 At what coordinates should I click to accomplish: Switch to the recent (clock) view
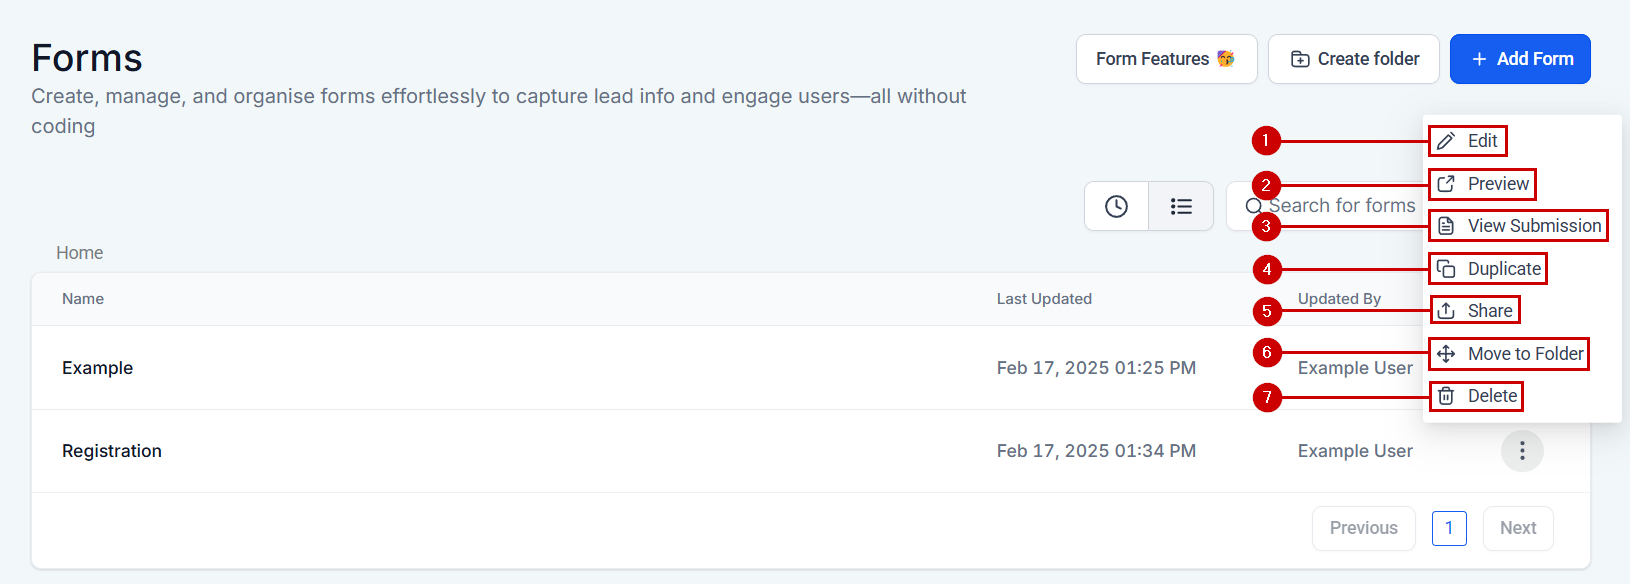click(x=1116, y=206)
